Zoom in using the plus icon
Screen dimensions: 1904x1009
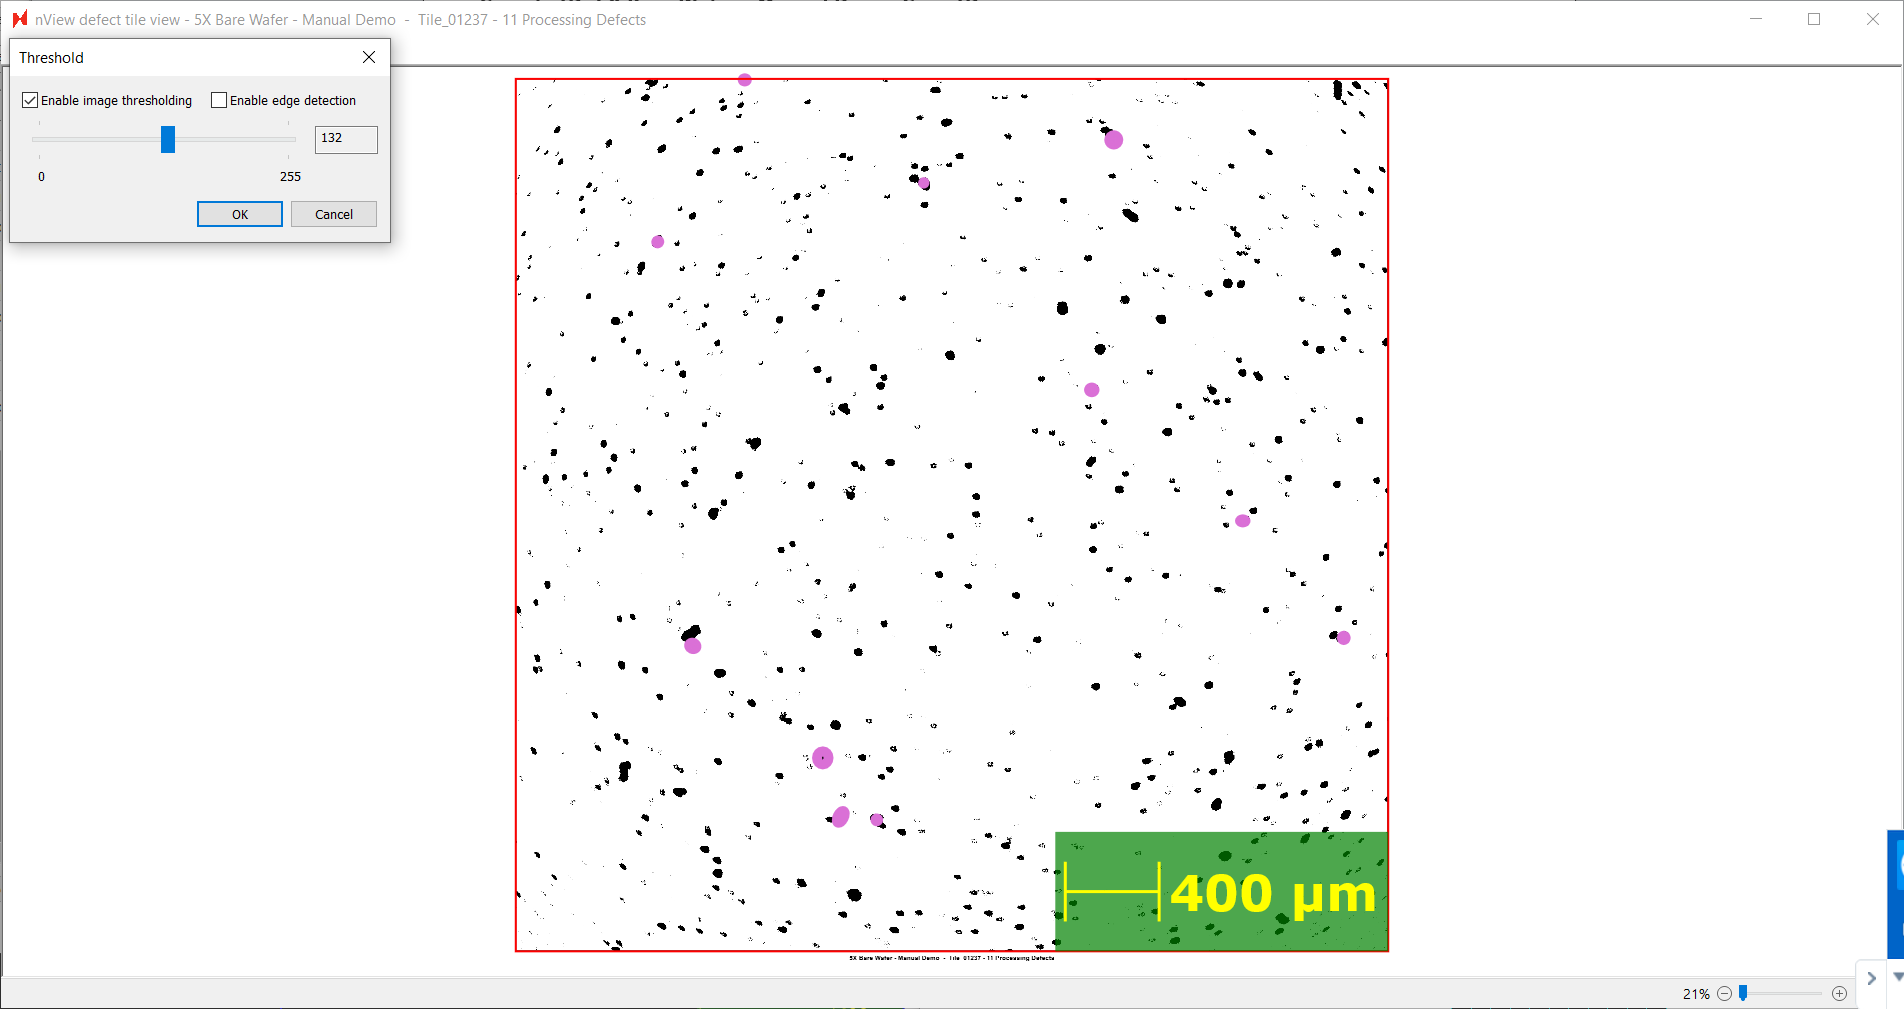point(1839,993)
